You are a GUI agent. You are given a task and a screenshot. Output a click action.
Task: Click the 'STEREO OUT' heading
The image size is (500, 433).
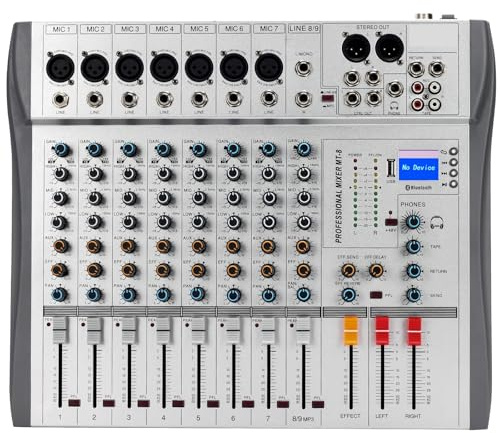[373, 27]
